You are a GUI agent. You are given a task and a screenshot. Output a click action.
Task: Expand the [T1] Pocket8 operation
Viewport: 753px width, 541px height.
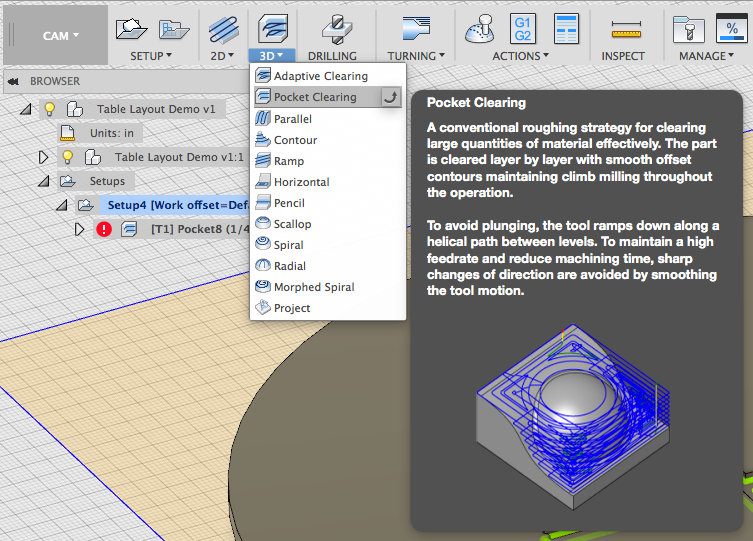pos(79,229)
